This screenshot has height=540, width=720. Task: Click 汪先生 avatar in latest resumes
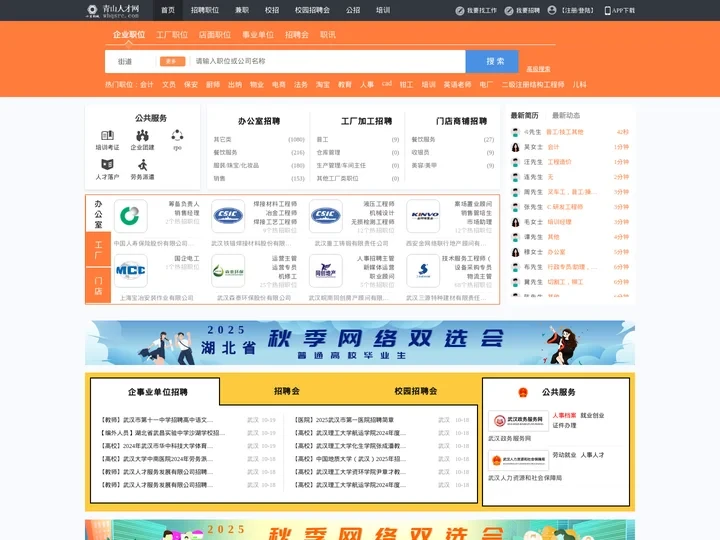click(515, 162)
